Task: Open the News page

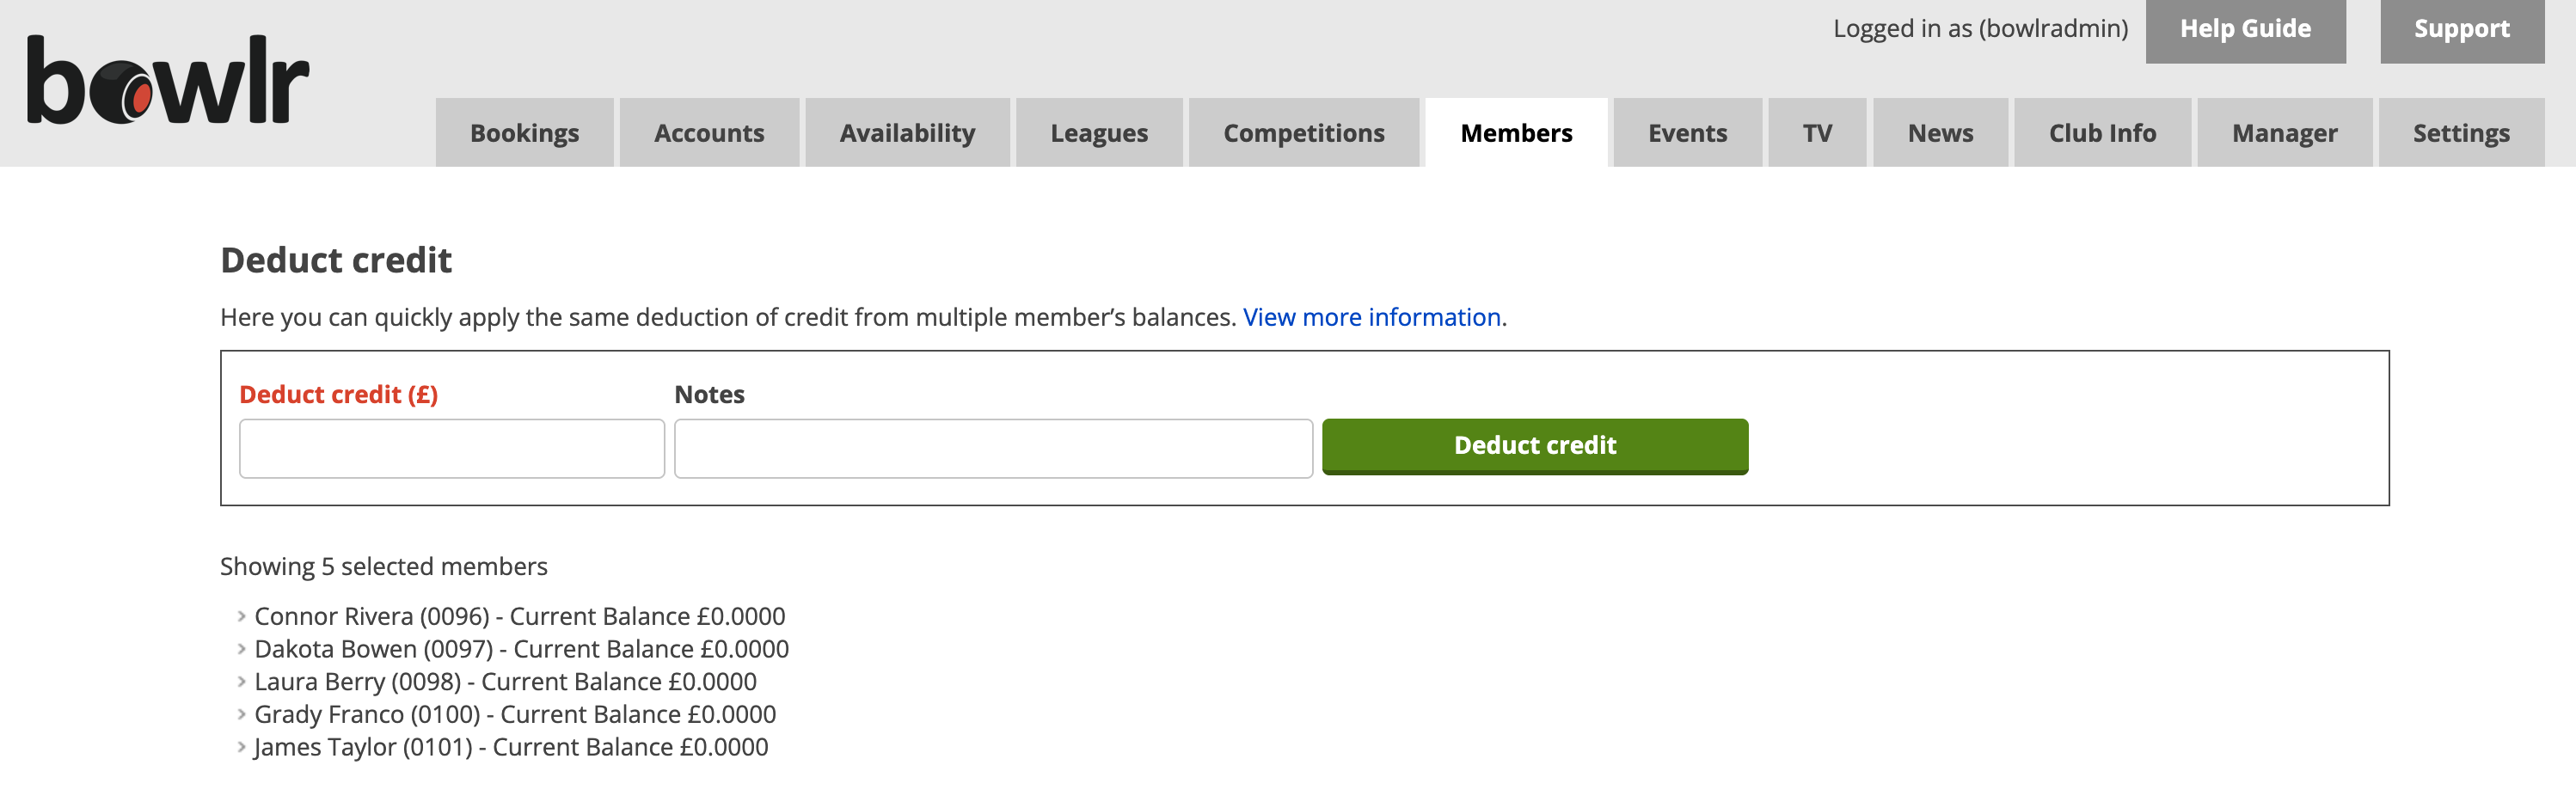Action: pyautogui.click(x=1940, y=132)
